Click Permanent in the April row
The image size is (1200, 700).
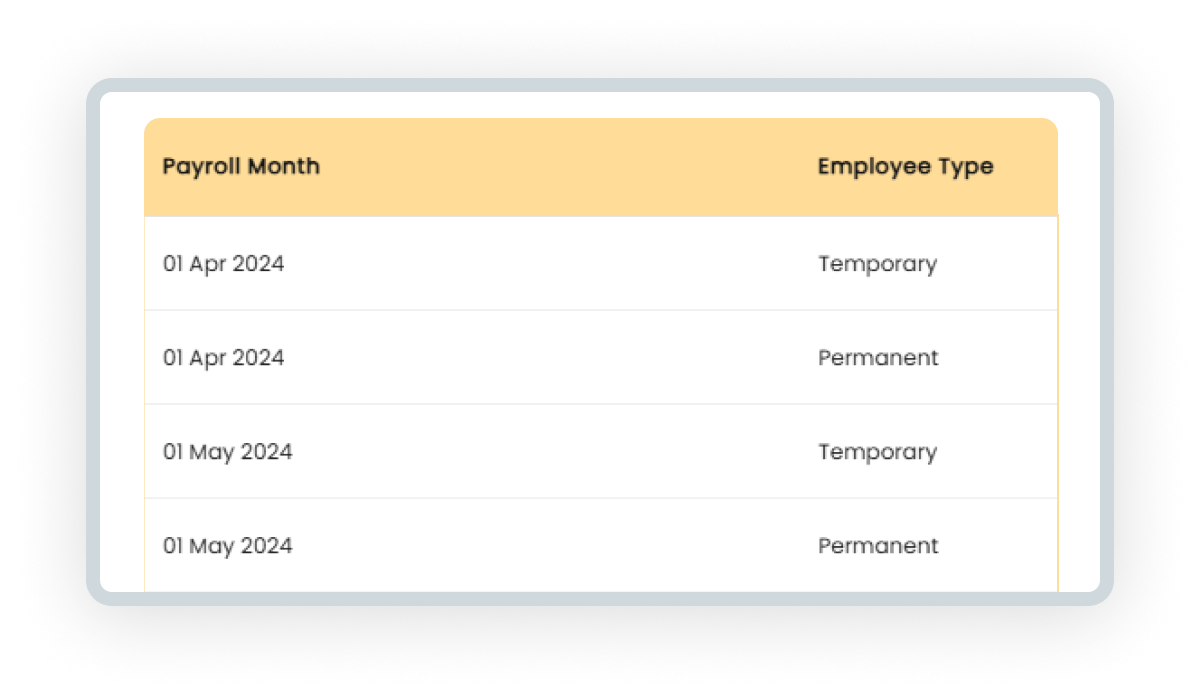coord(879,358)
